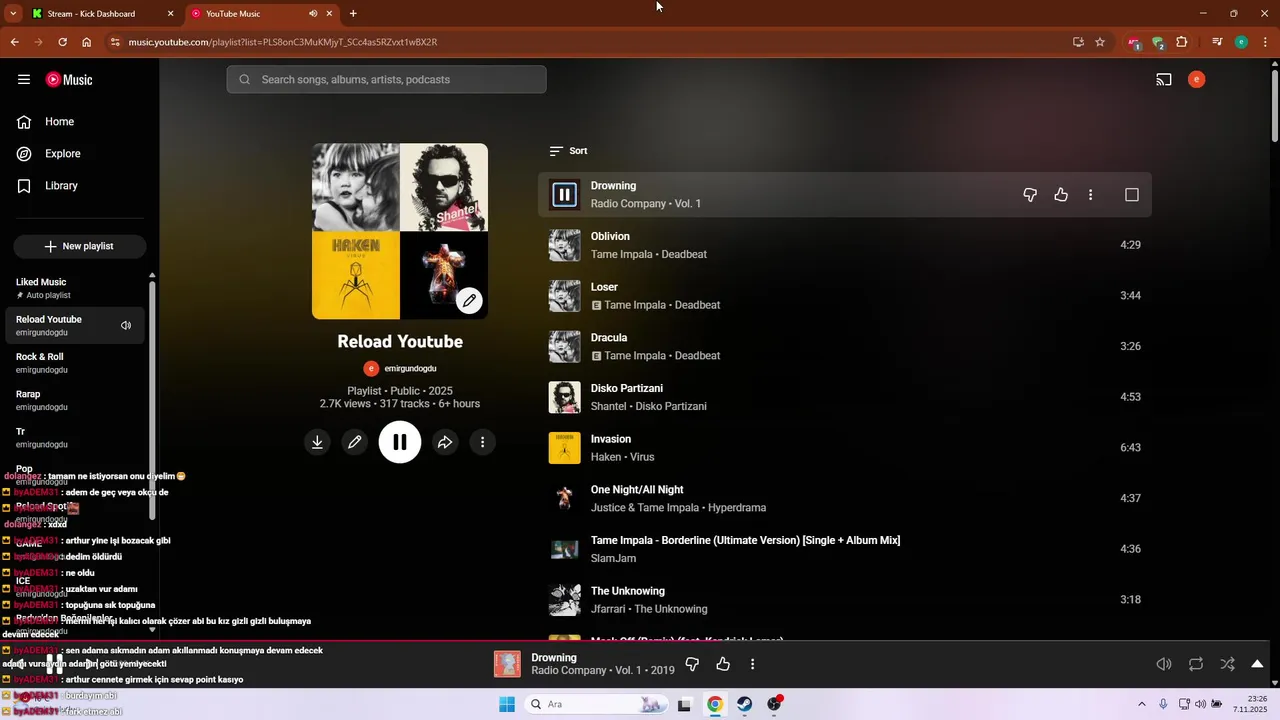Like the Drowning track in the list
This screenshot has height=720, width=1280.
[1061, 195]
